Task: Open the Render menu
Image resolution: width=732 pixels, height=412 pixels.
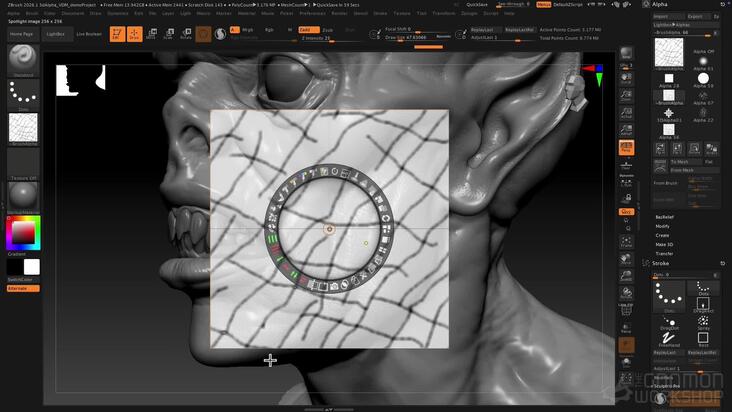Action: (x=339, y=14)
